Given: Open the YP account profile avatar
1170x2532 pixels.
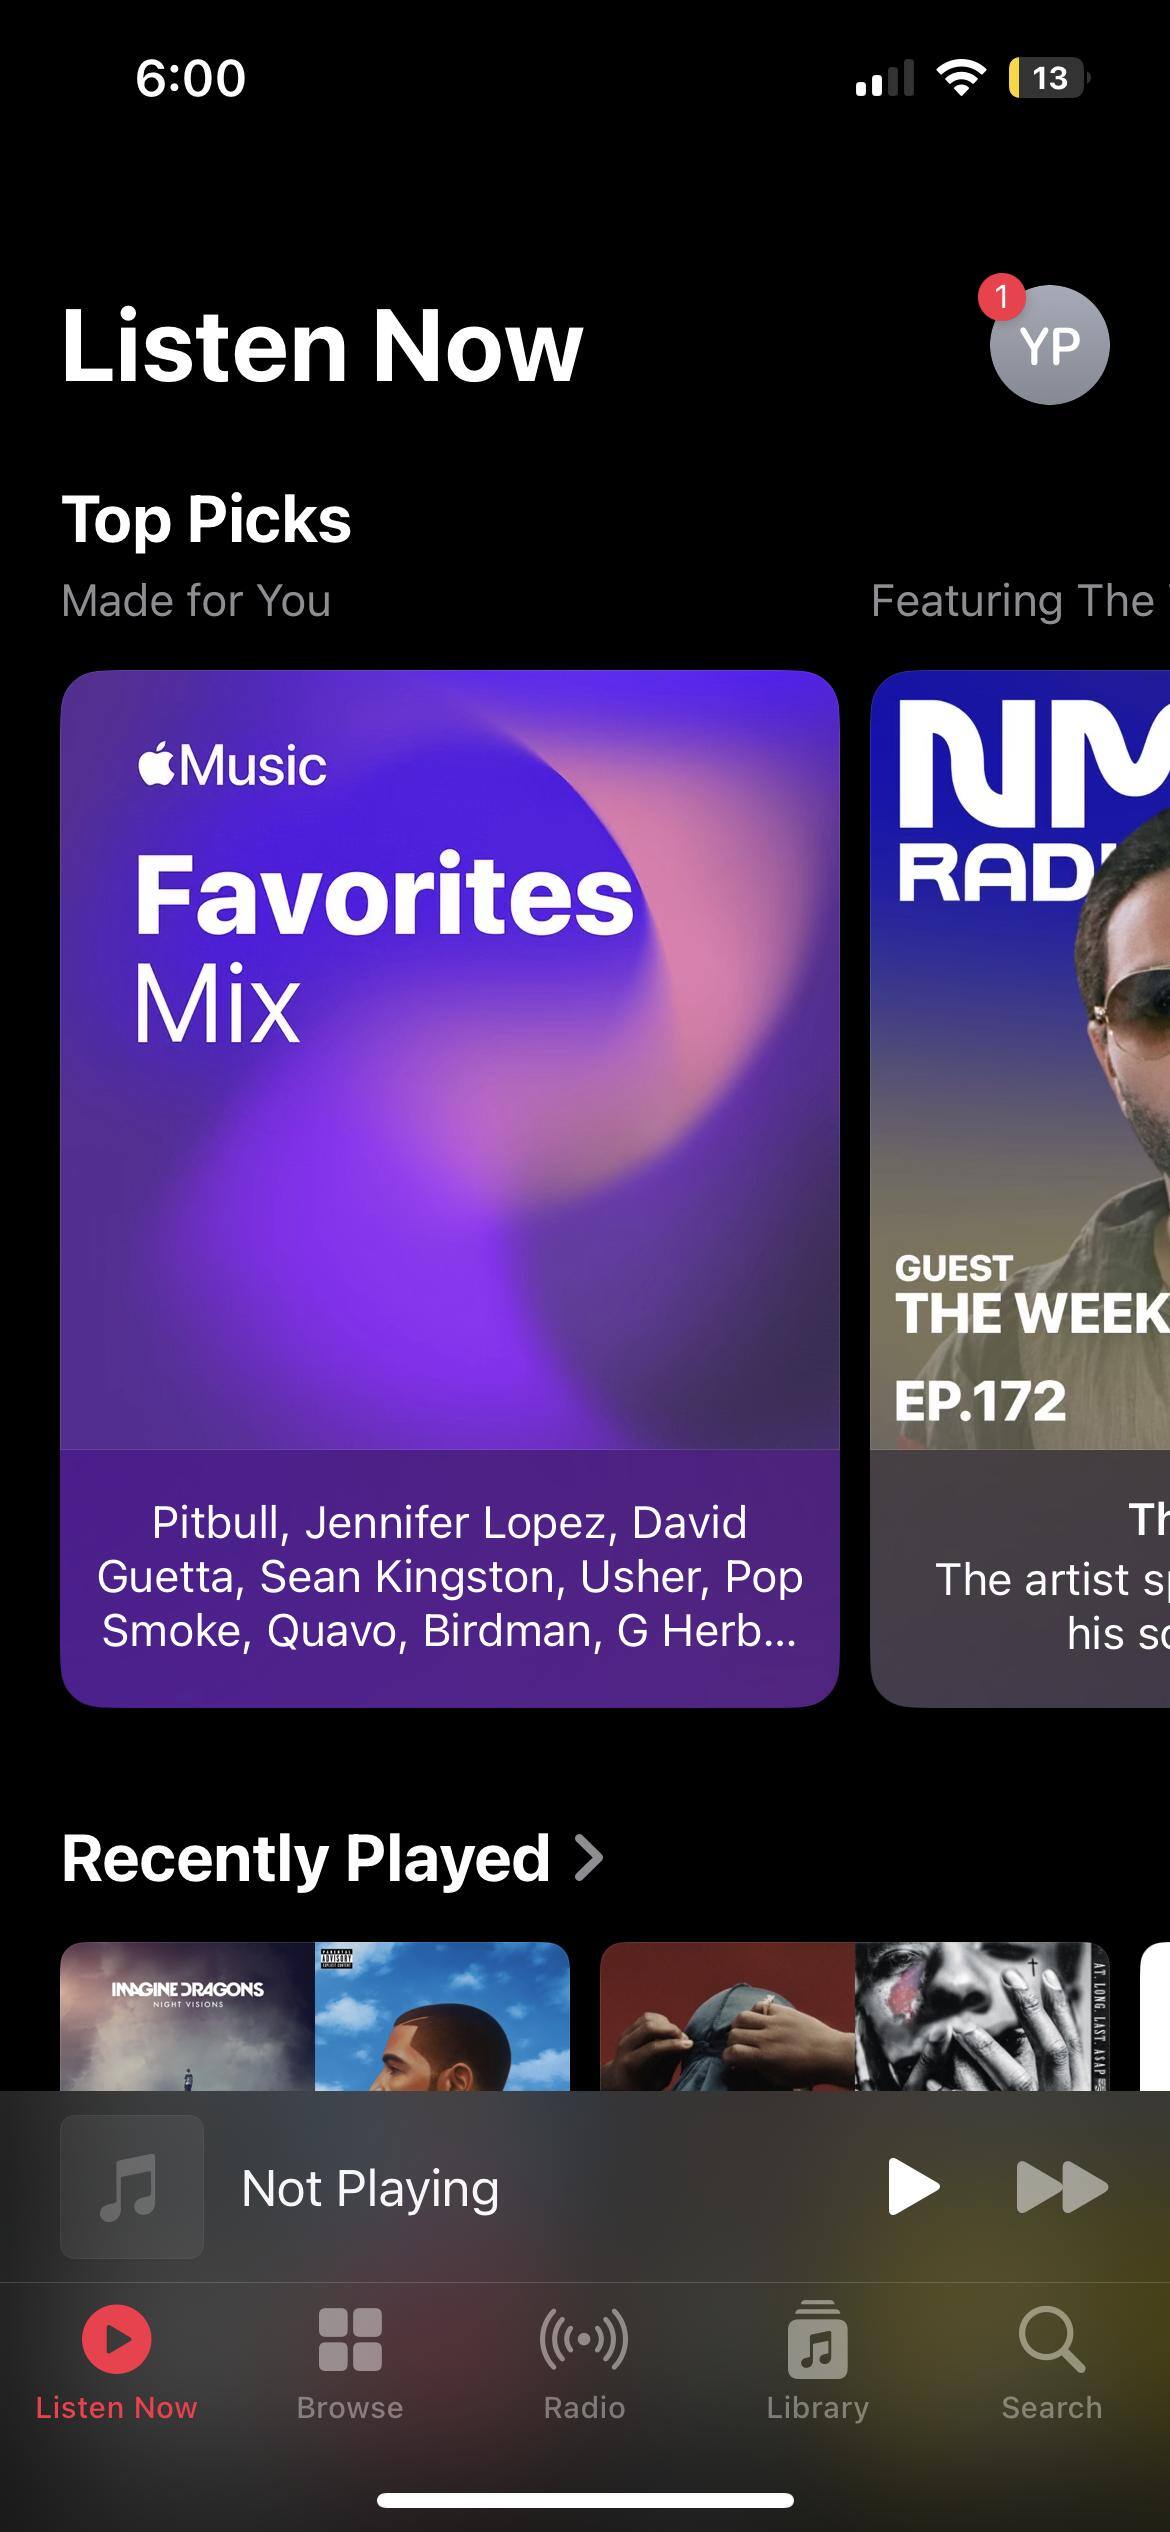Looking at the screenshot, I should pos(1049,345).
